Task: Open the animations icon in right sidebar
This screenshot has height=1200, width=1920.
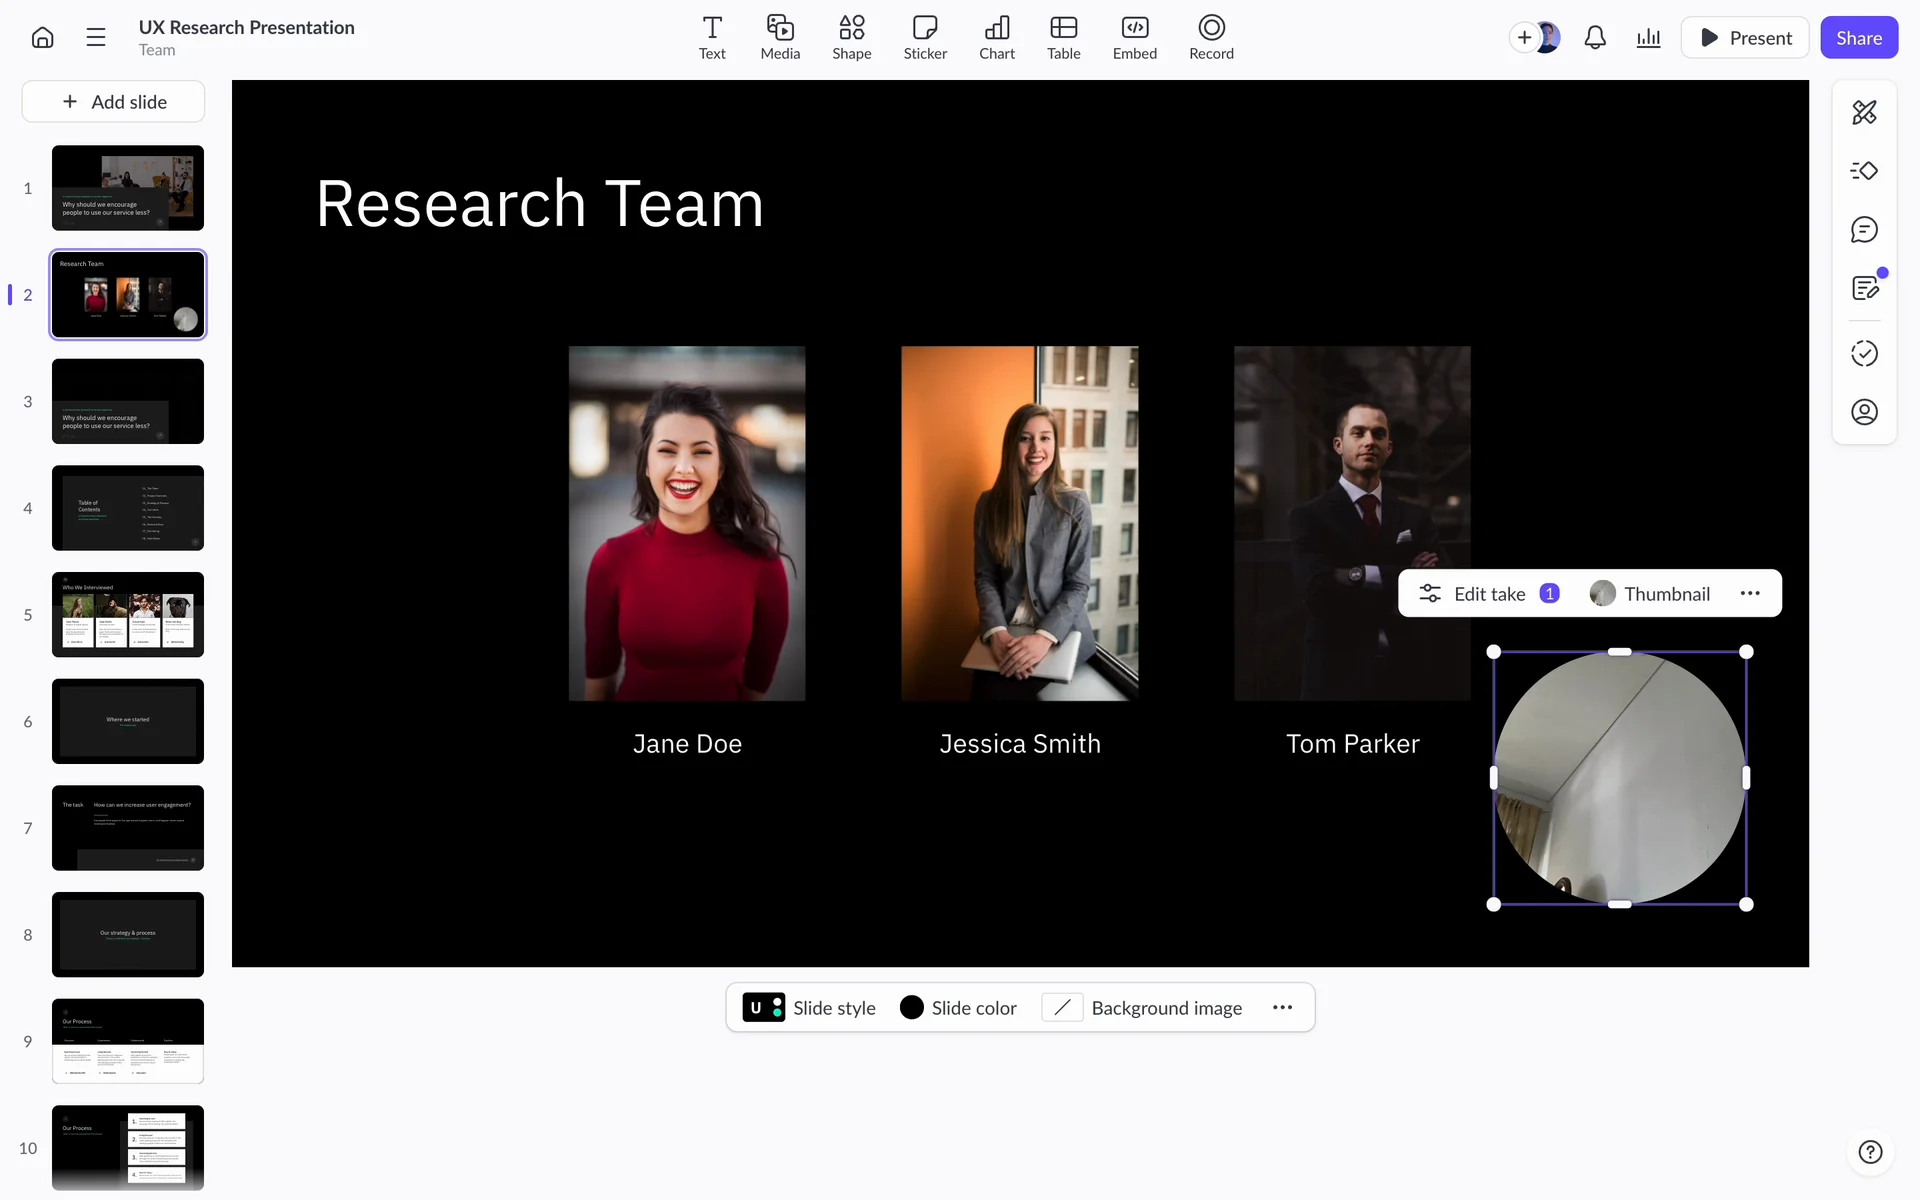Action: click(1863, 171)
